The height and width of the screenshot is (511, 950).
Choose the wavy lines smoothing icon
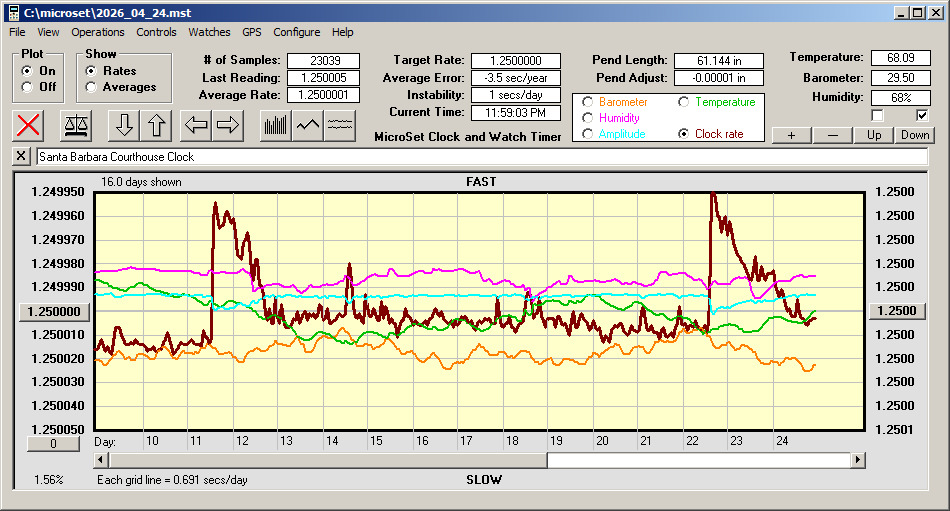click(x=340, y=125)
